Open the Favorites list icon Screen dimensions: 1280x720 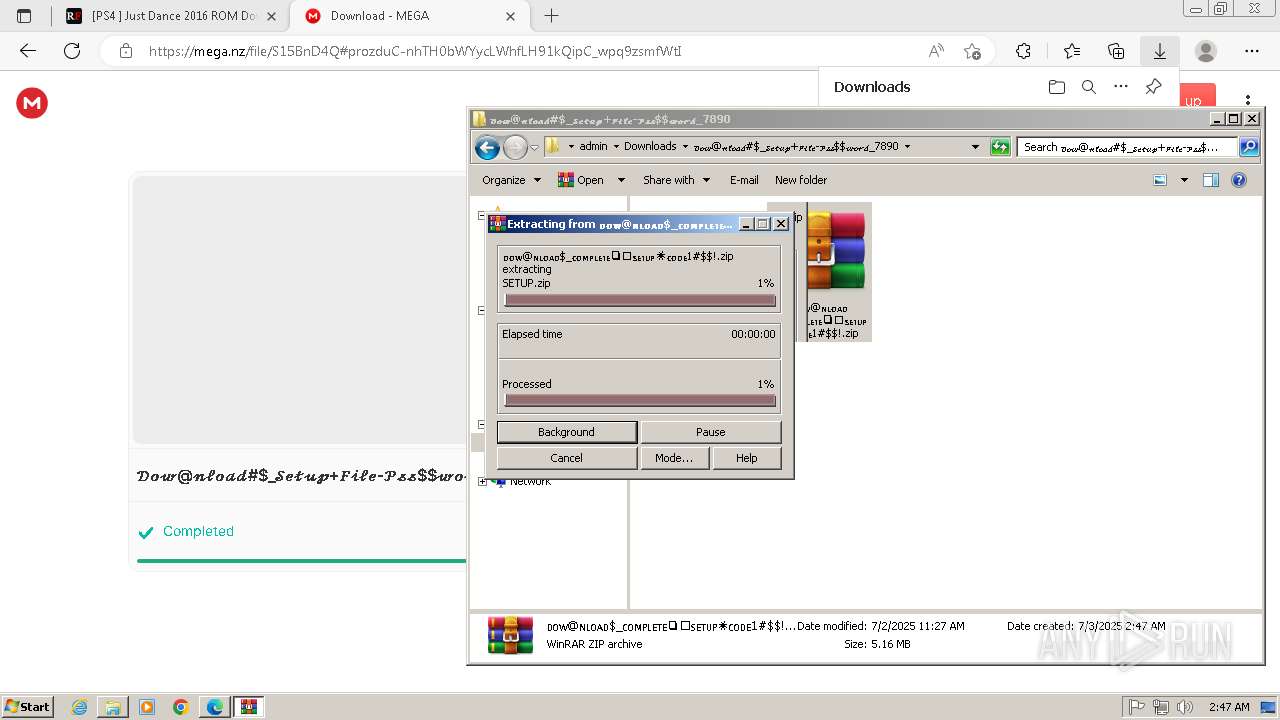pyautogui.click(x=1072, y=51)
